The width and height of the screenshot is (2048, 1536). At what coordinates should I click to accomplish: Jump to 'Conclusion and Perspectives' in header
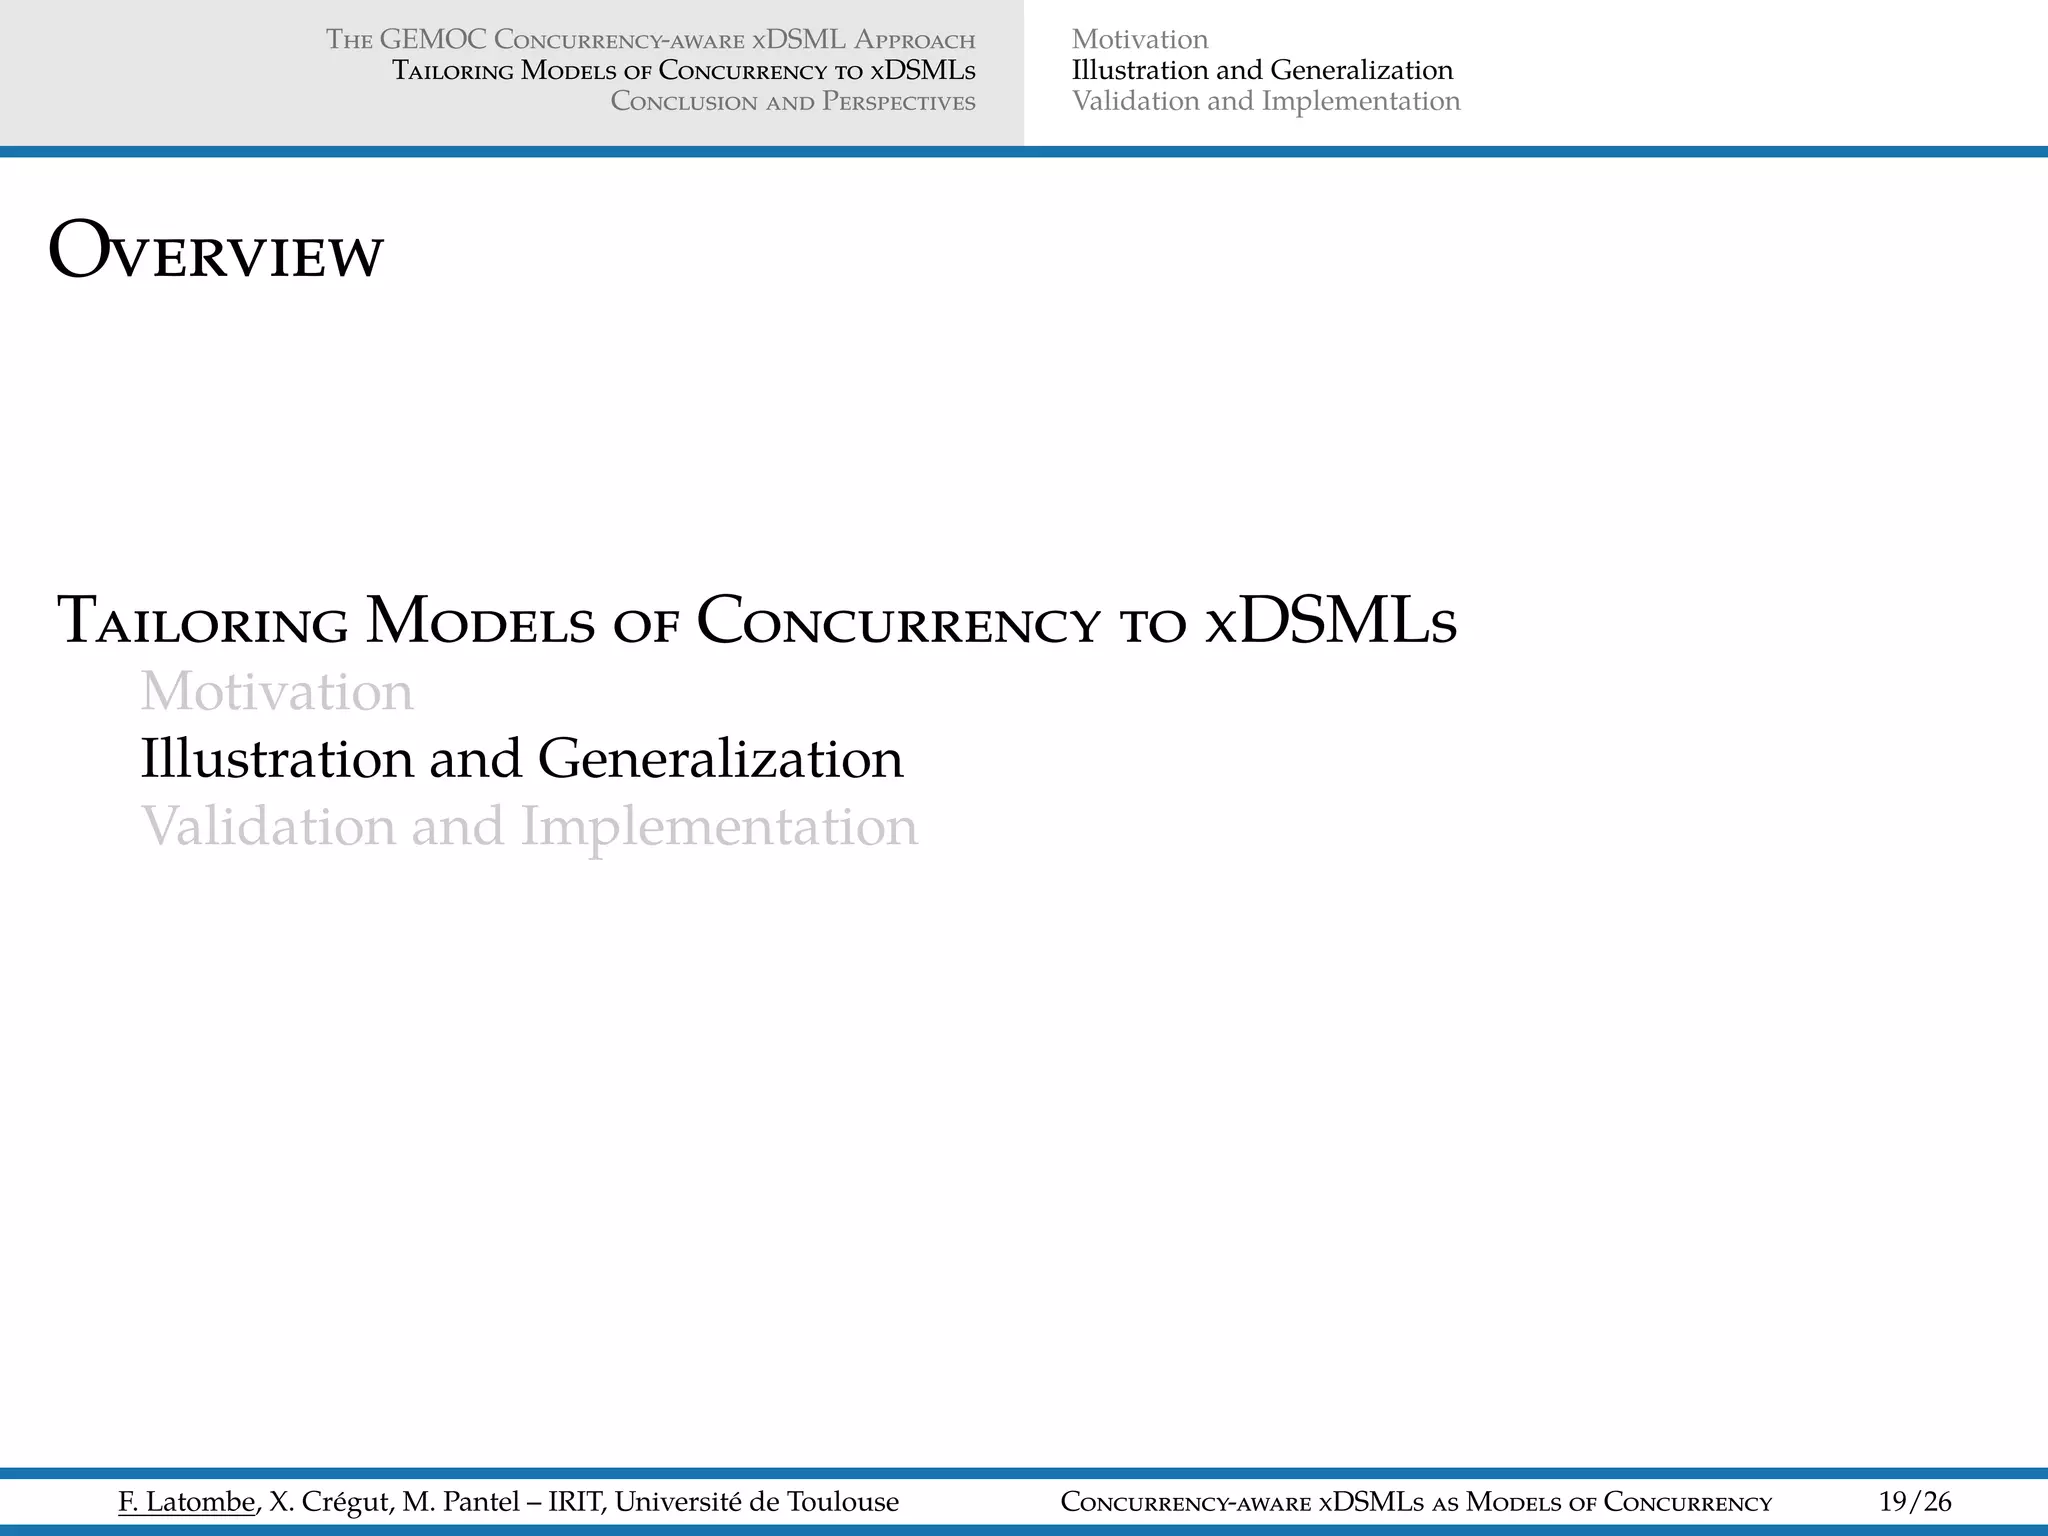[x=793, y=102]
